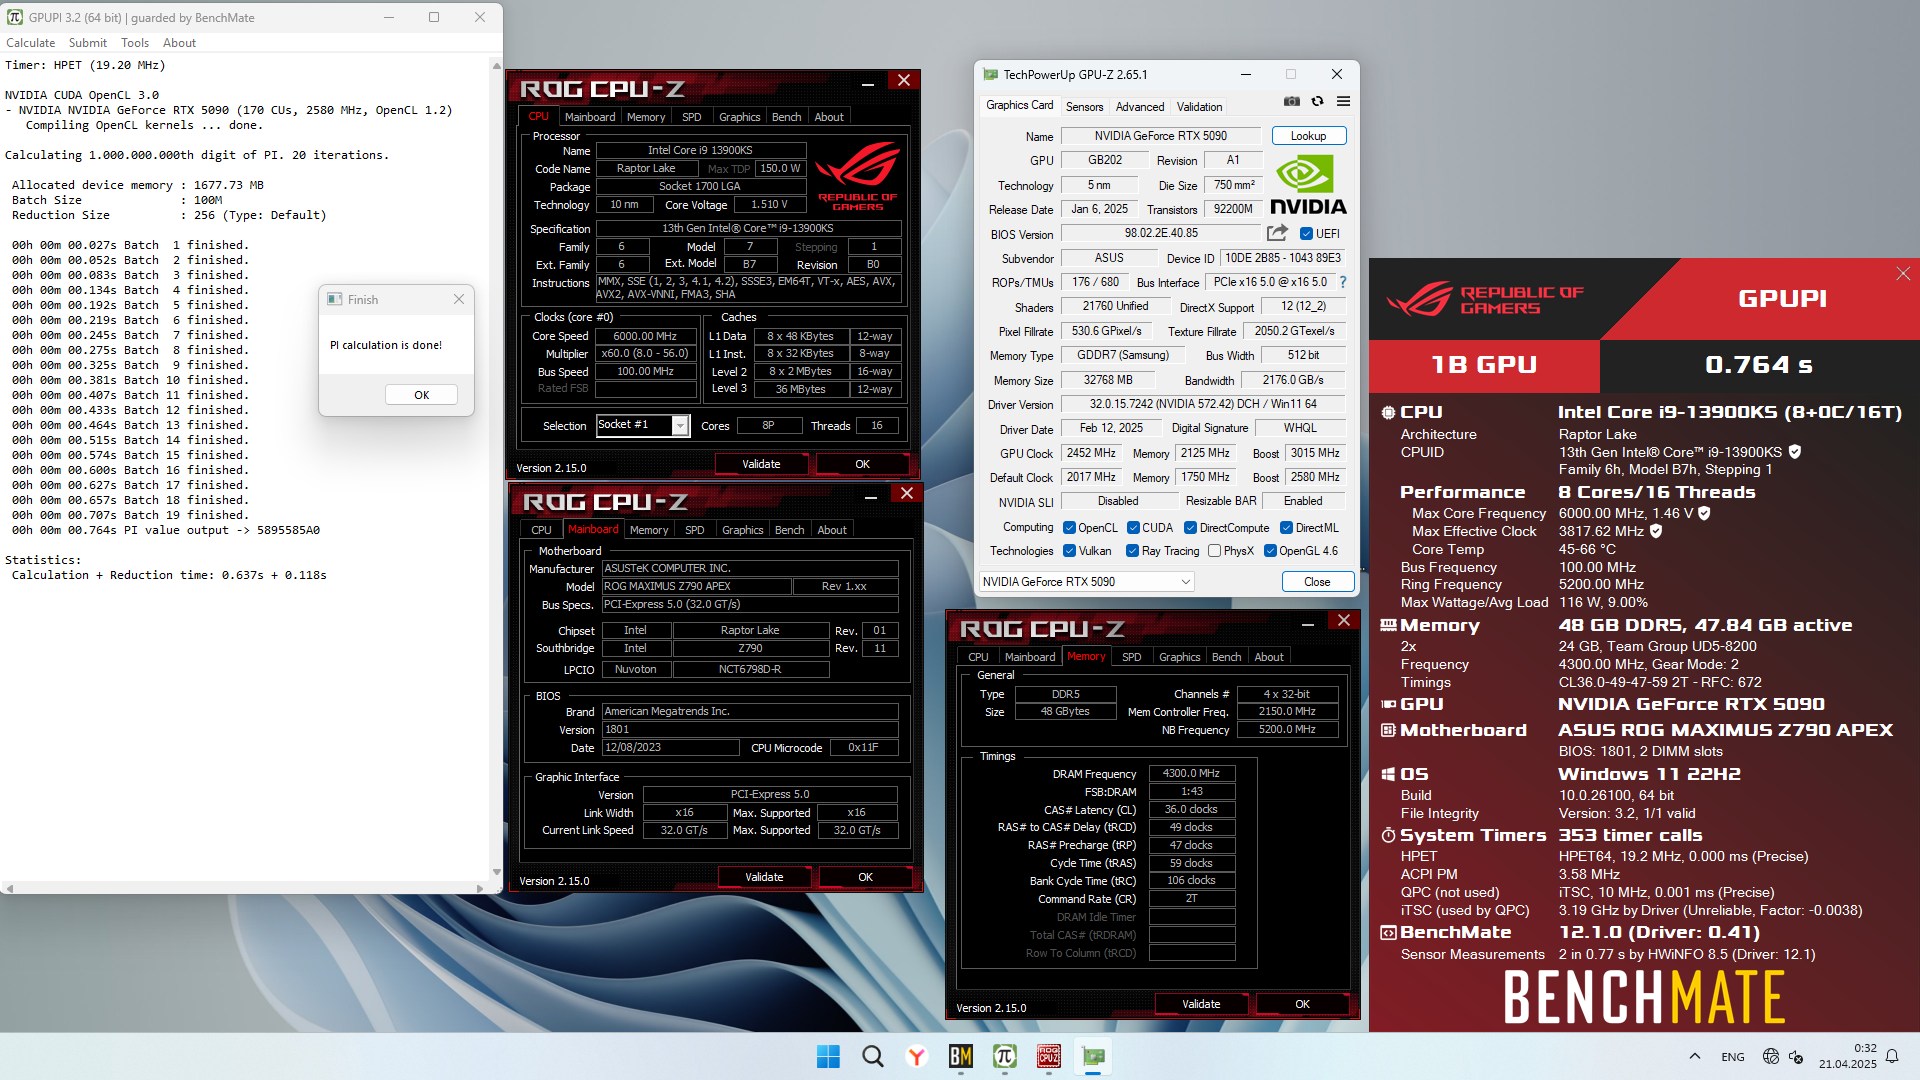The image size is (1920, 1080).
Task: Click the GPU-Z title bar app icon
Action: pyautogui.click(x=990, y=74)
